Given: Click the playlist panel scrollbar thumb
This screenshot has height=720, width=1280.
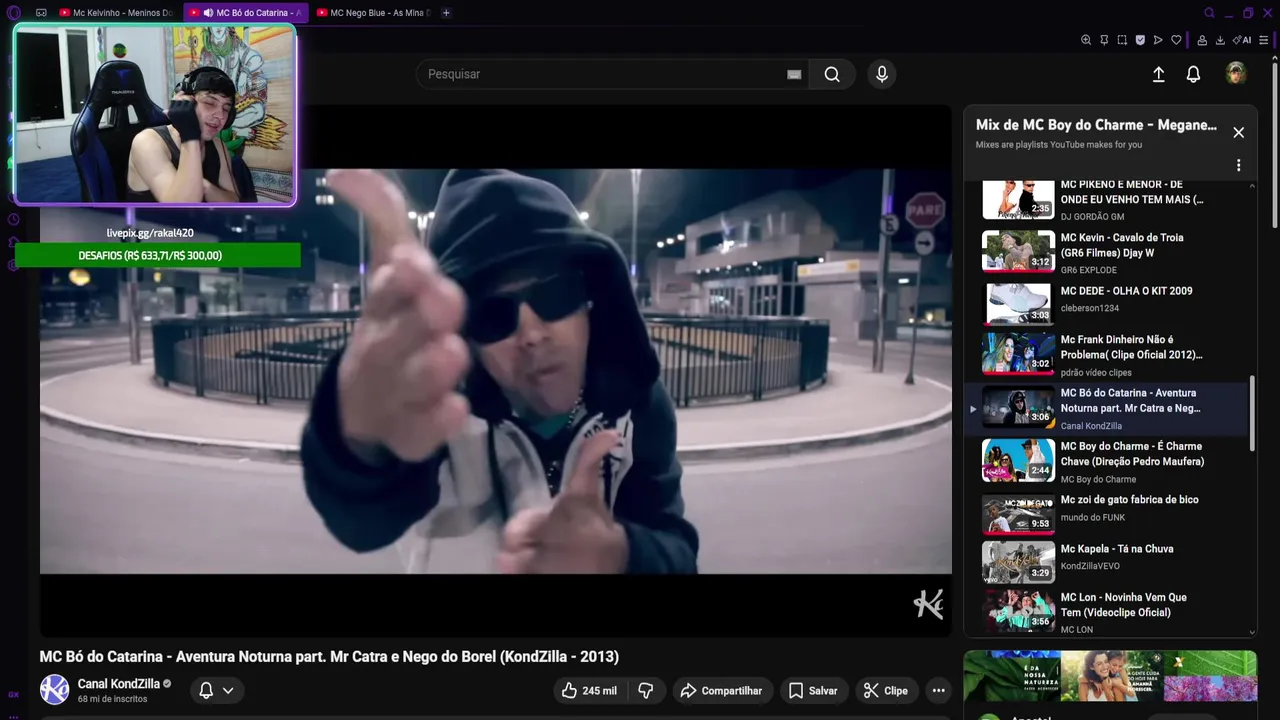Looking at the screenshot, I should pos(1253,414).
